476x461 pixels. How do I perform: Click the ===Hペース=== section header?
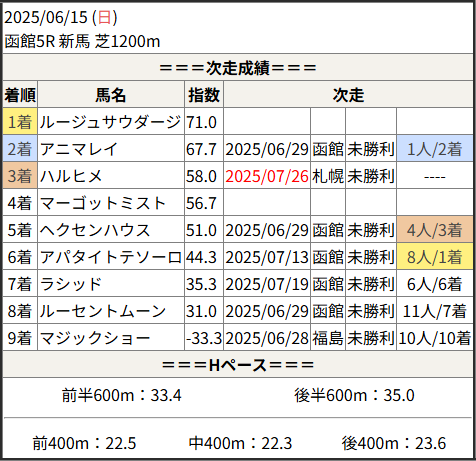[x=238, y=365]
